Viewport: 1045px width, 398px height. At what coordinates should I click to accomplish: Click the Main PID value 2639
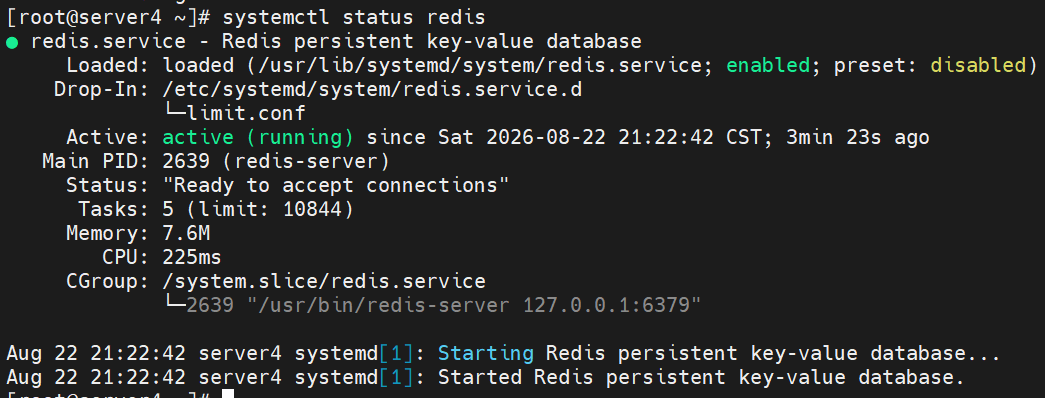tap(186, 162)
